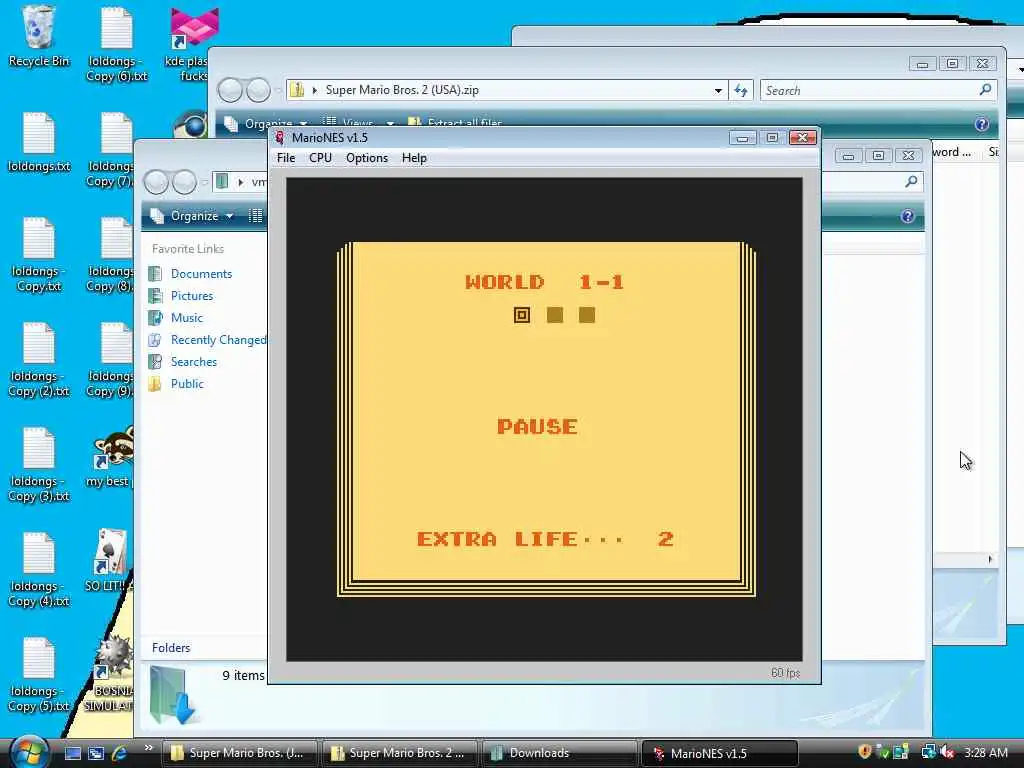Click Forward button in zip Explorer window

point(258,90)
